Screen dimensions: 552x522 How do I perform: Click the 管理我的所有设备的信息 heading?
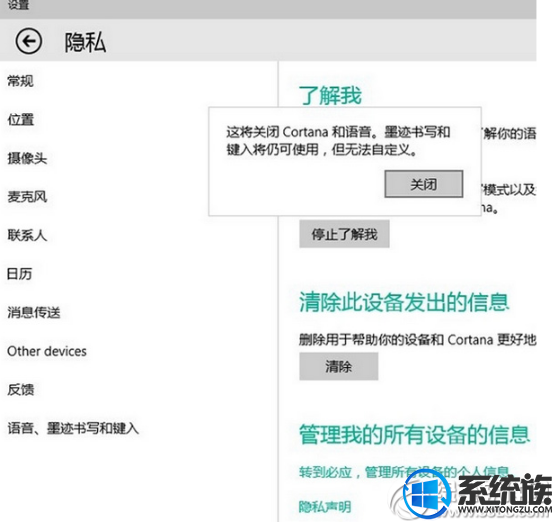point(414,435)
